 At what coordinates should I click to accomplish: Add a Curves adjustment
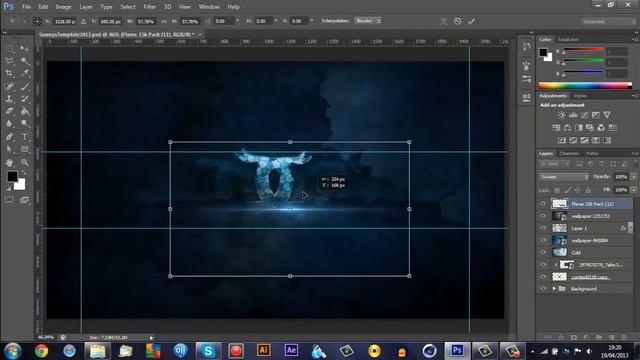(x=584, y=115)
